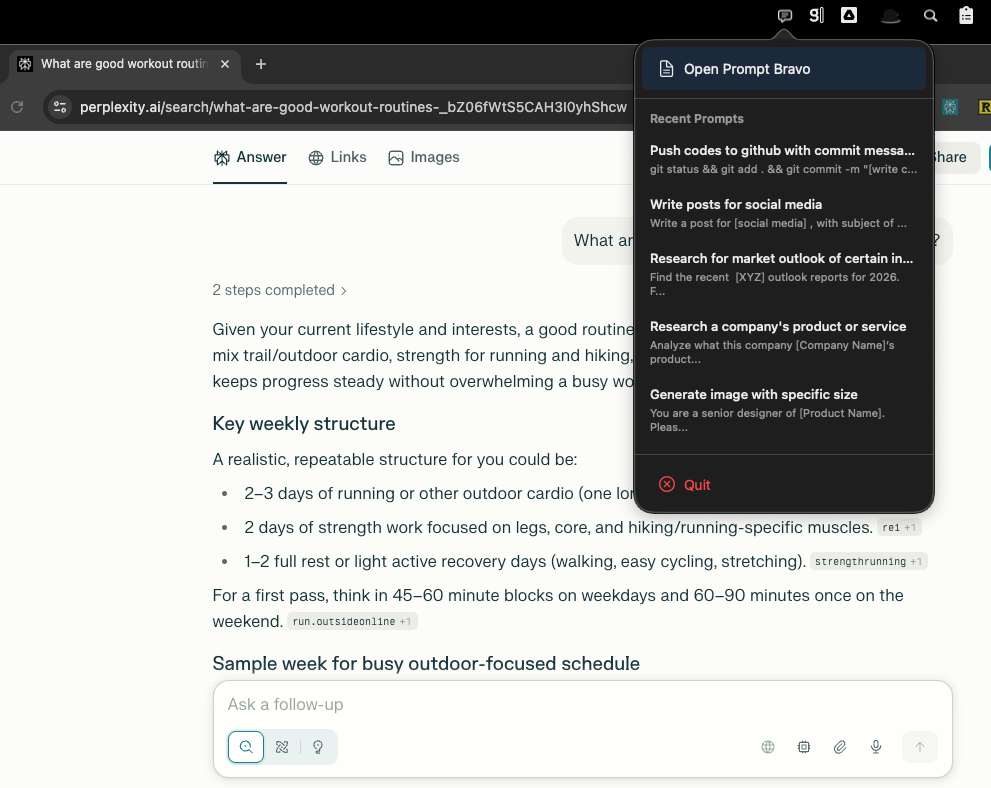The image size is (991, 788).
Task: Start voice dictation with microphone icon
Action: tap(876, 747)
